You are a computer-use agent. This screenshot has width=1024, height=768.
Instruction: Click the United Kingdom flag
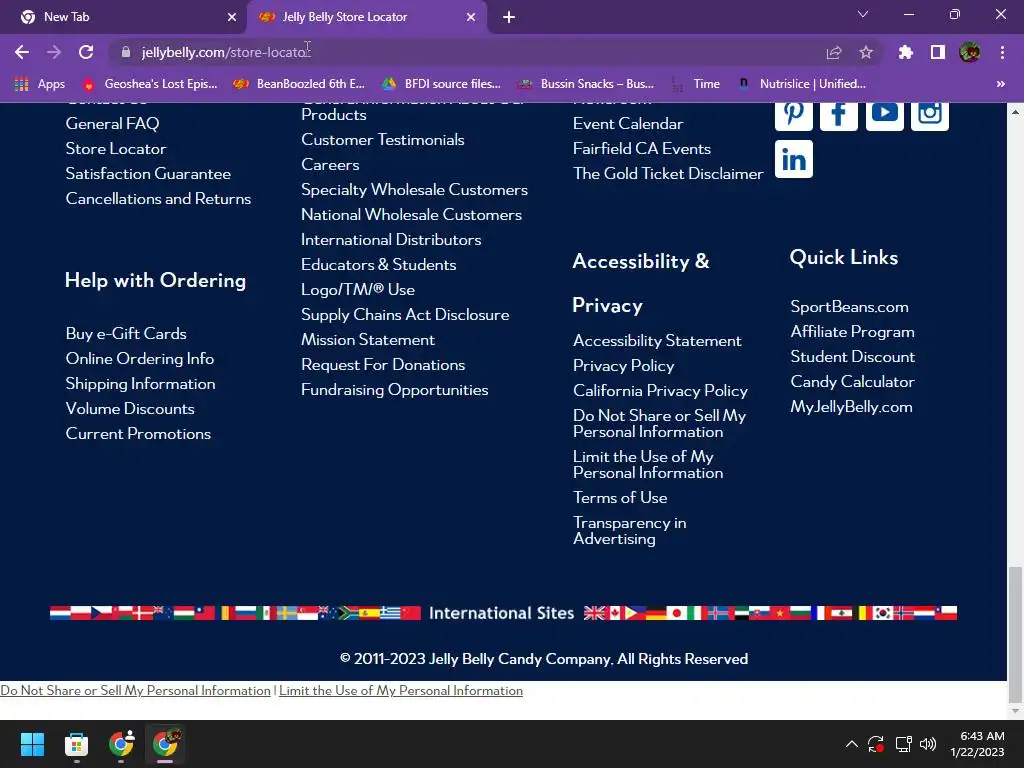tap(594, 613)
